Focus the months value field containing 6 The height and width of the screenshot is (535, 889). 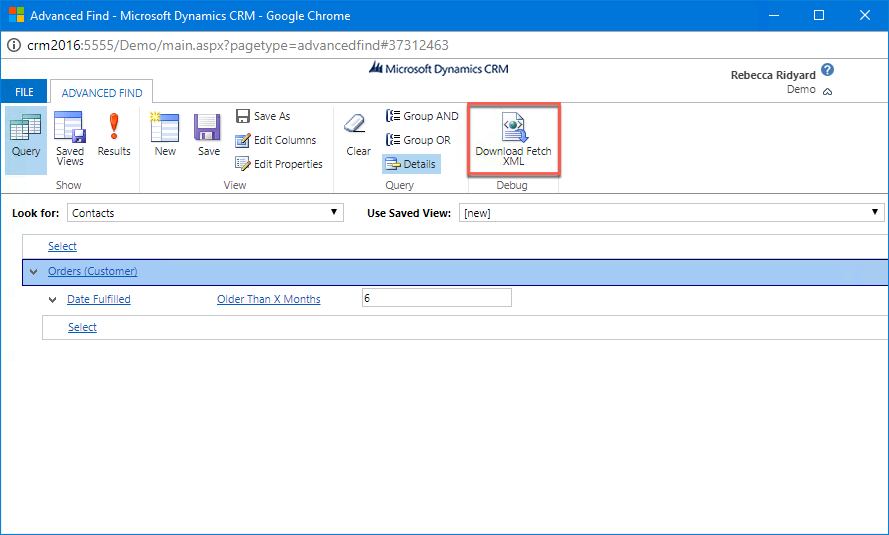tap(437, 298)
